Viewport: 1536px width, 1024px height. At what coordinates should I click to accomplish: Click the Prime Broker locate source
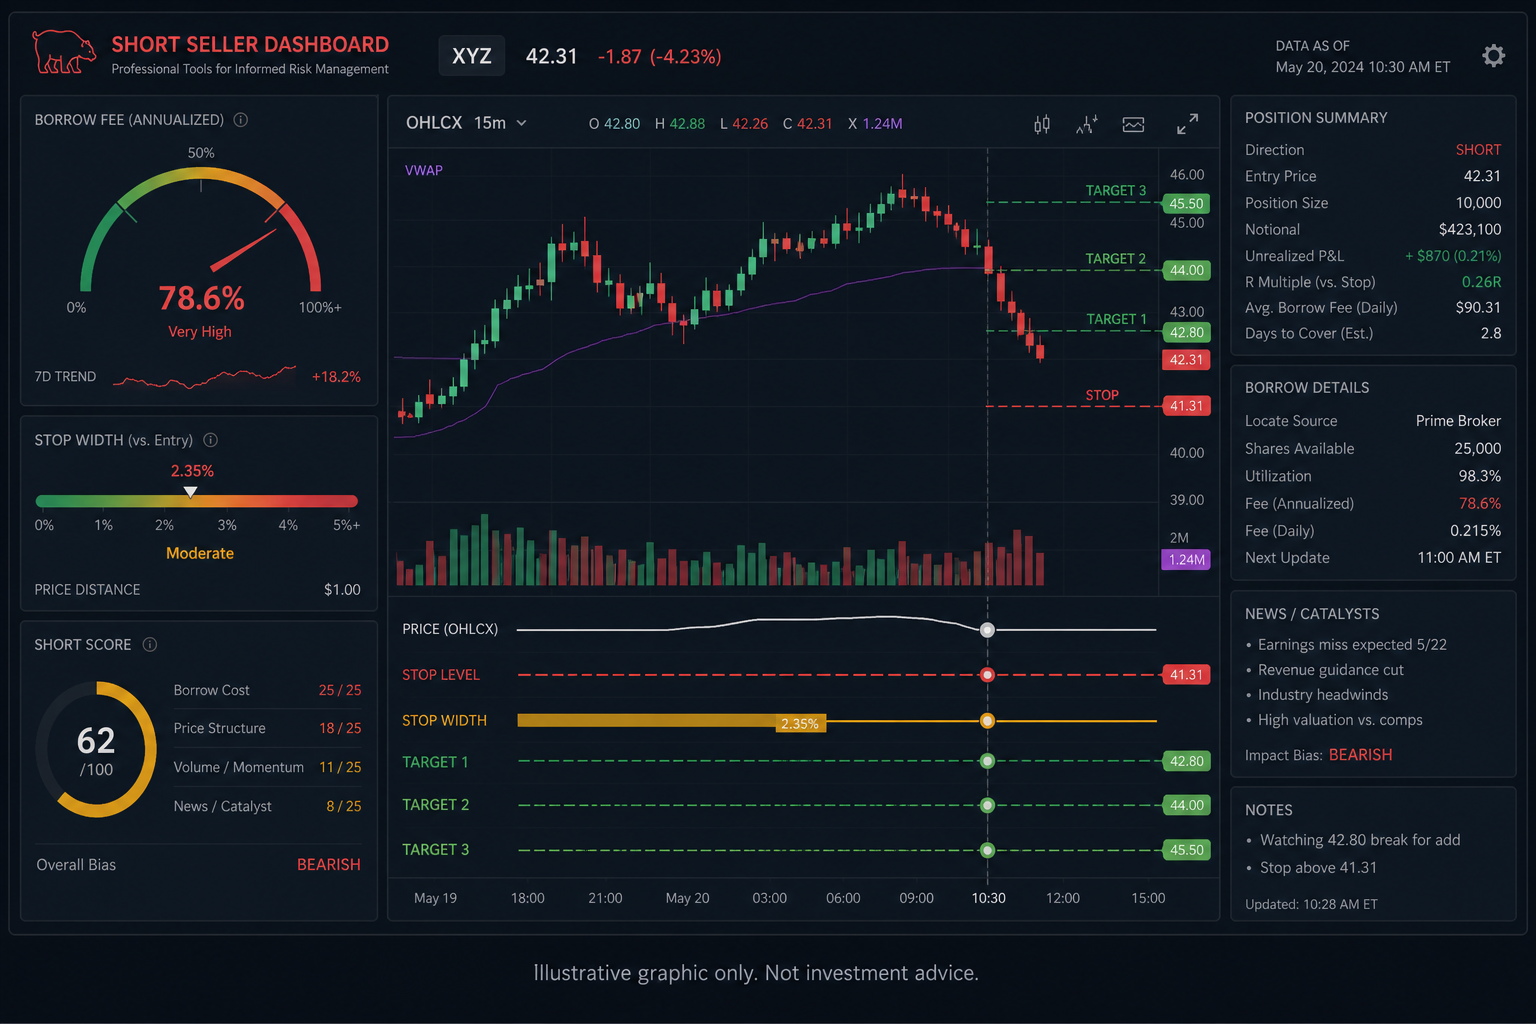click(x=1458, y=421)
